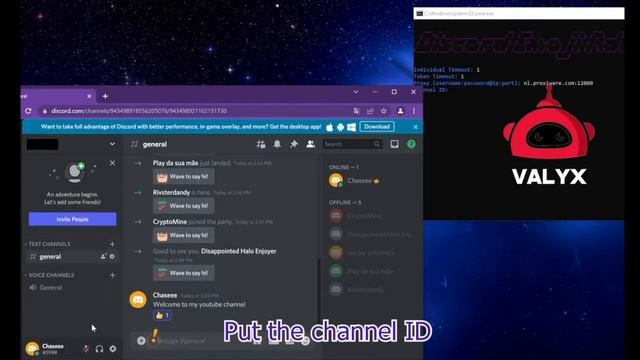Screen dimensions: 640x360
Task: Open the Threads icon in channel header
Action: click(x=261, y=144)
